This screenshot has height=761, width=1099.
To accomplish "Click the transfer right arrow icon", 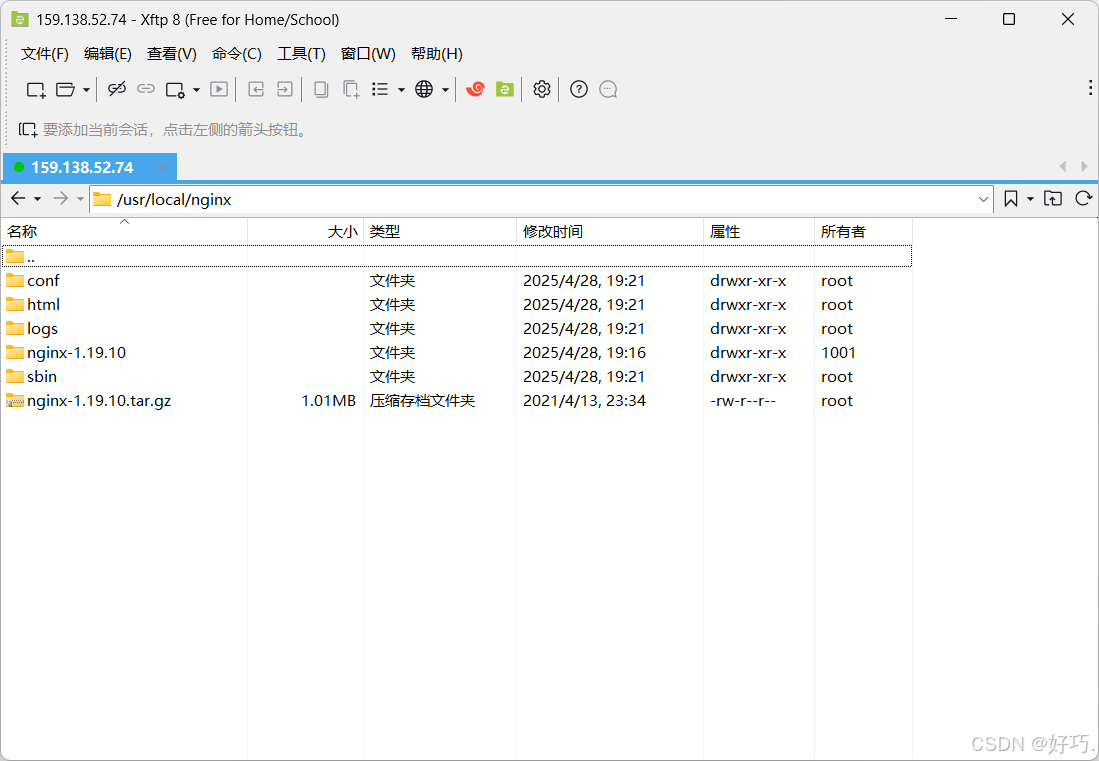I will [x=285, y=89].
